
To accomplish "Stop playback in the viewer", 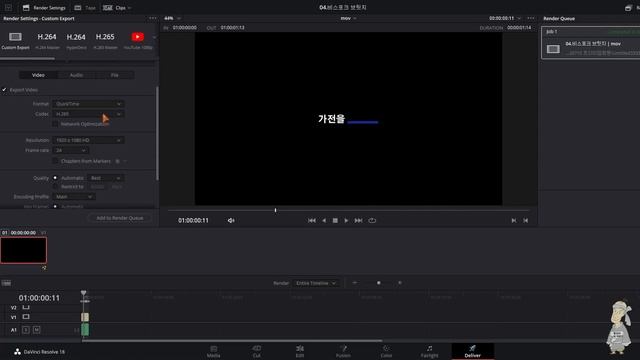I will (335, 220).
